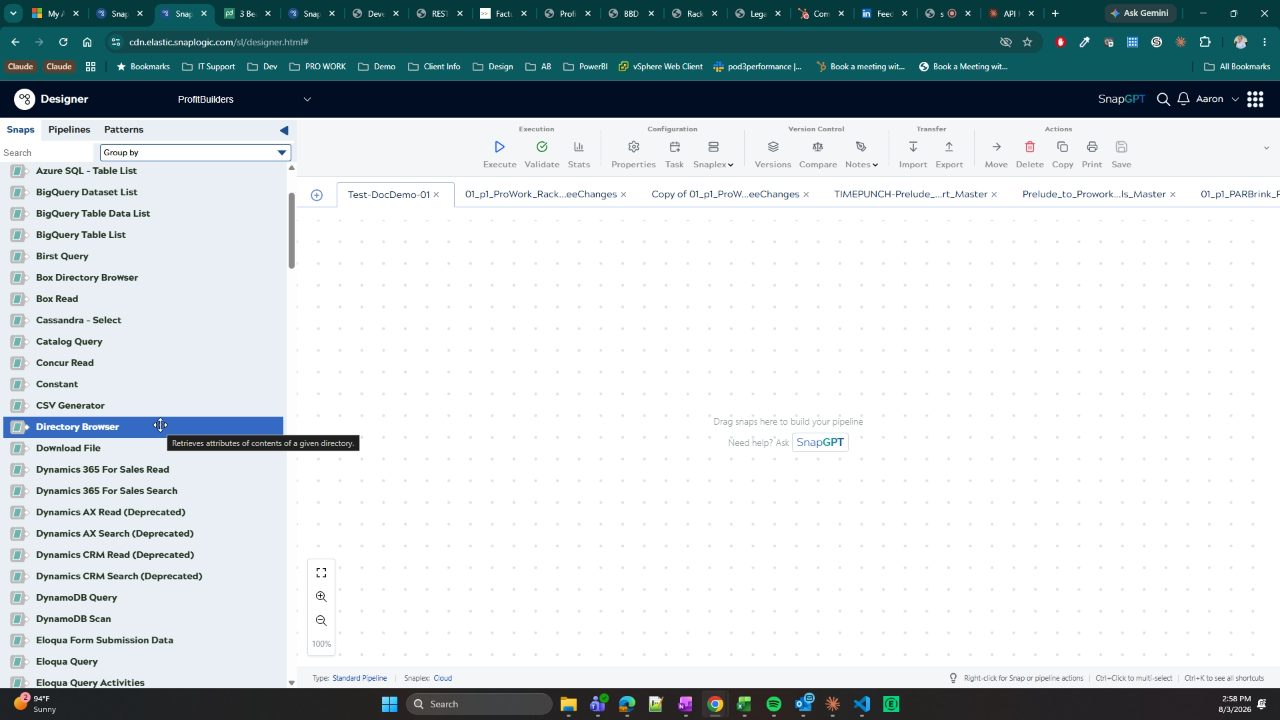Screen dimensions: 1280x720
Task: Click the snap list vertical scrollbar
Action: tap(292, 230)
